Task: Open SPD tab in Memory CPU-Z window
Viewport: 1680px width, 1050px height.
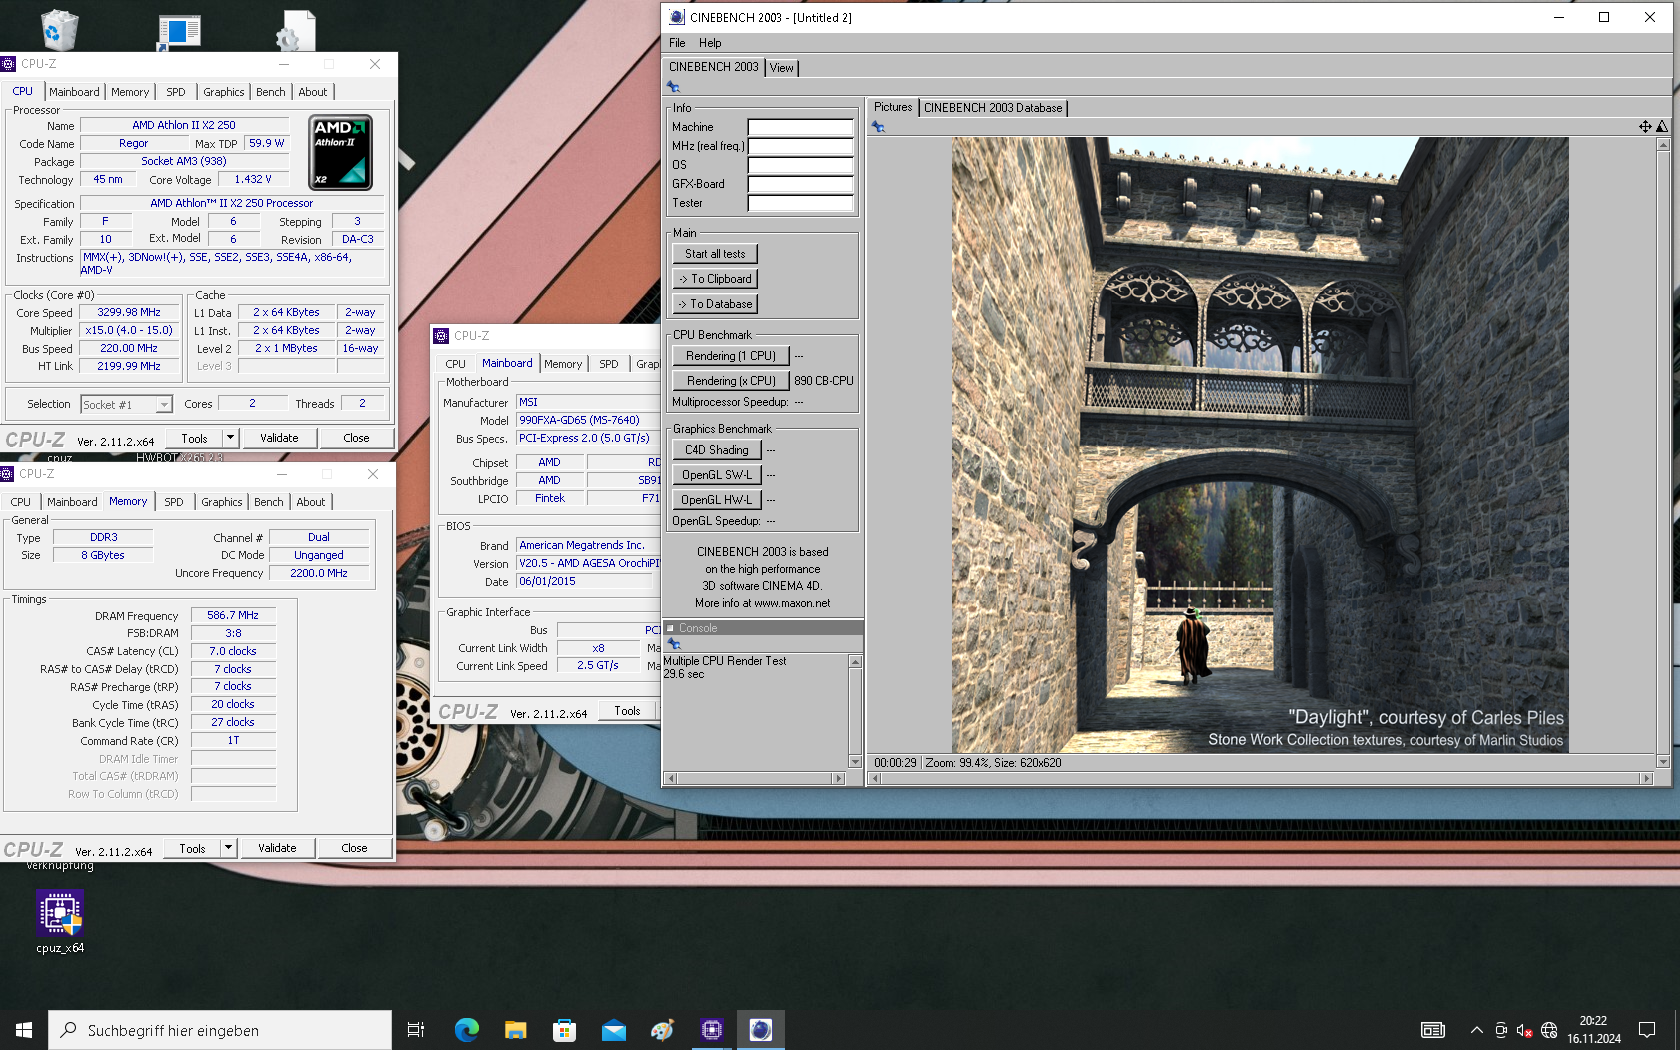Action: click(x=174, y=502)
